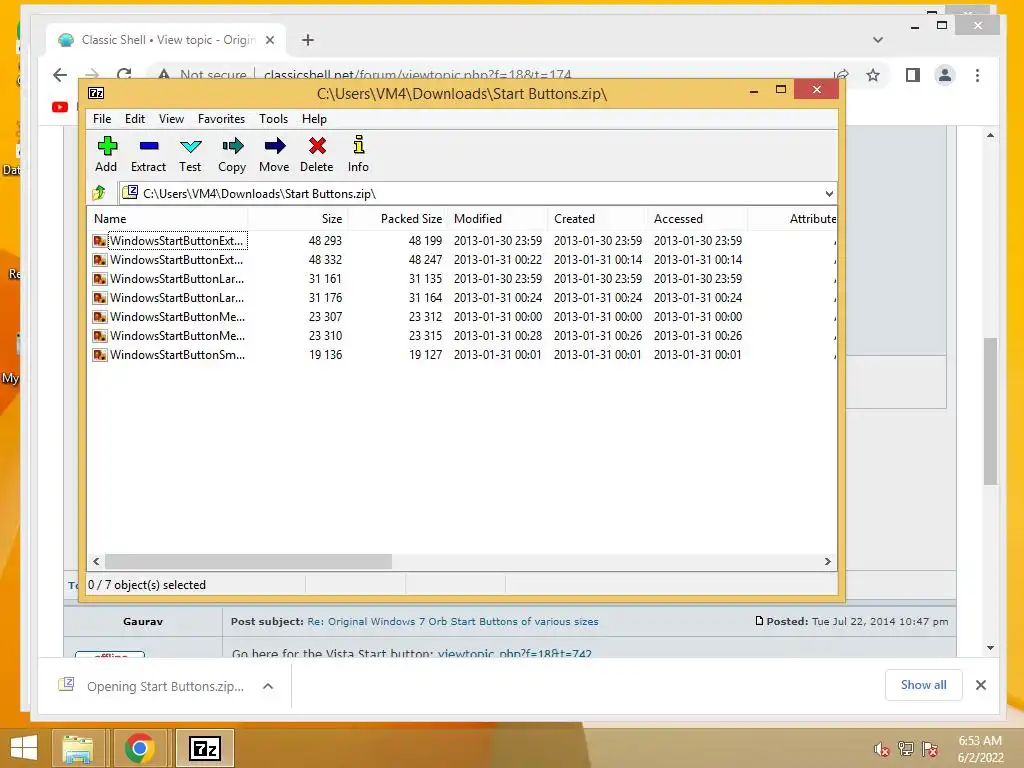Select the Copy toolbar icon
Image resolution: width=1024 pixels, height=768 pixels.
tap(232, 154)
